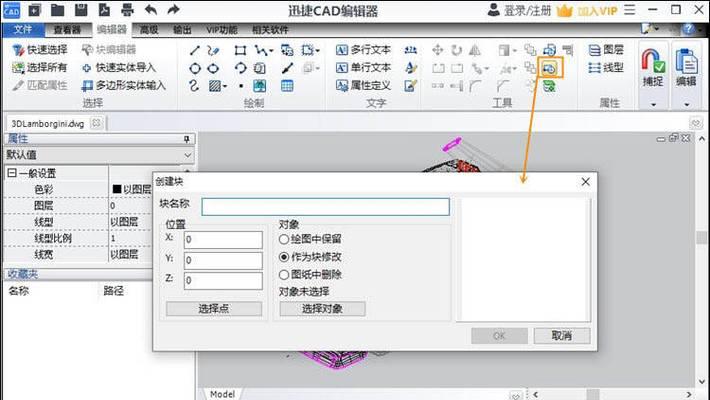Click the 取消 button in dialog
The image size is (710, 400).
click(562, 336)
